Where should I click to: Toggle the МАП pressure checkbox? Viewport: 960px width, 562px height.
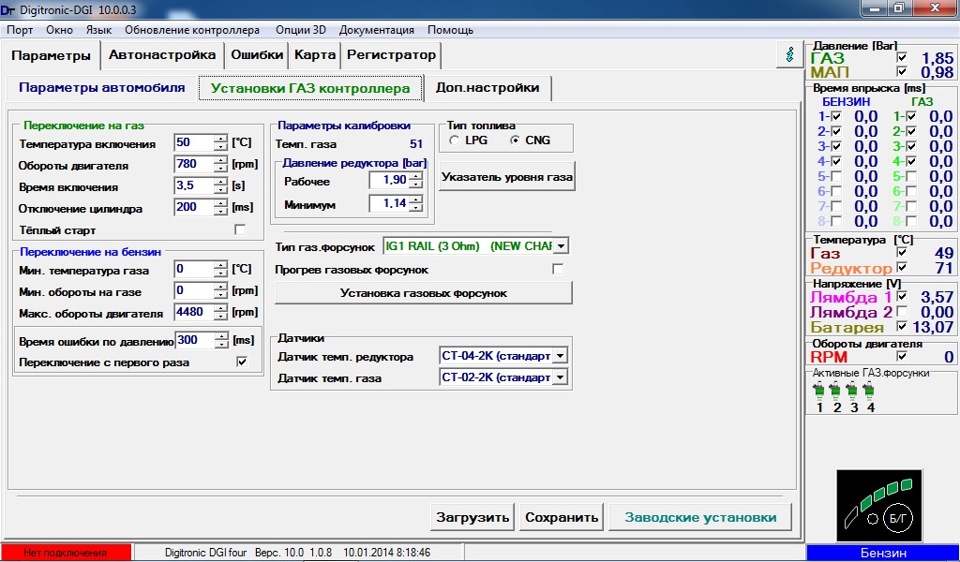pyautogui.click(x=901, y=72)
